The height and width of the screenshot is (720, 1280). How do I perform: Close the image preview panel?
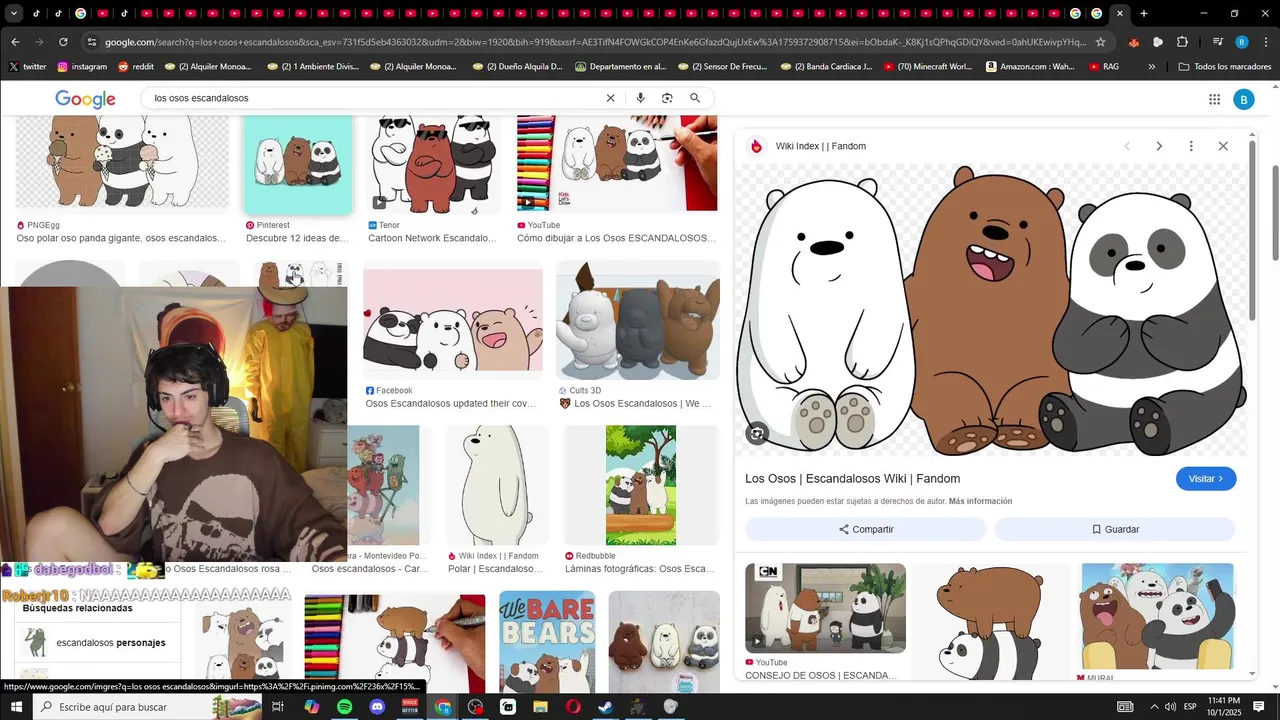point(1223,146)
